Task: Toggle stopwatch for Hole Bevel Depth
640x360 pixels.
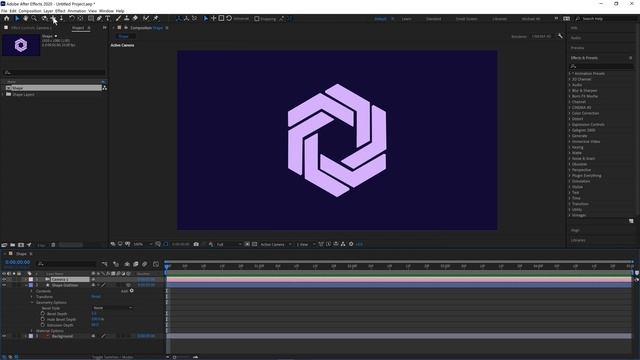Action: [x=42, y=319]
